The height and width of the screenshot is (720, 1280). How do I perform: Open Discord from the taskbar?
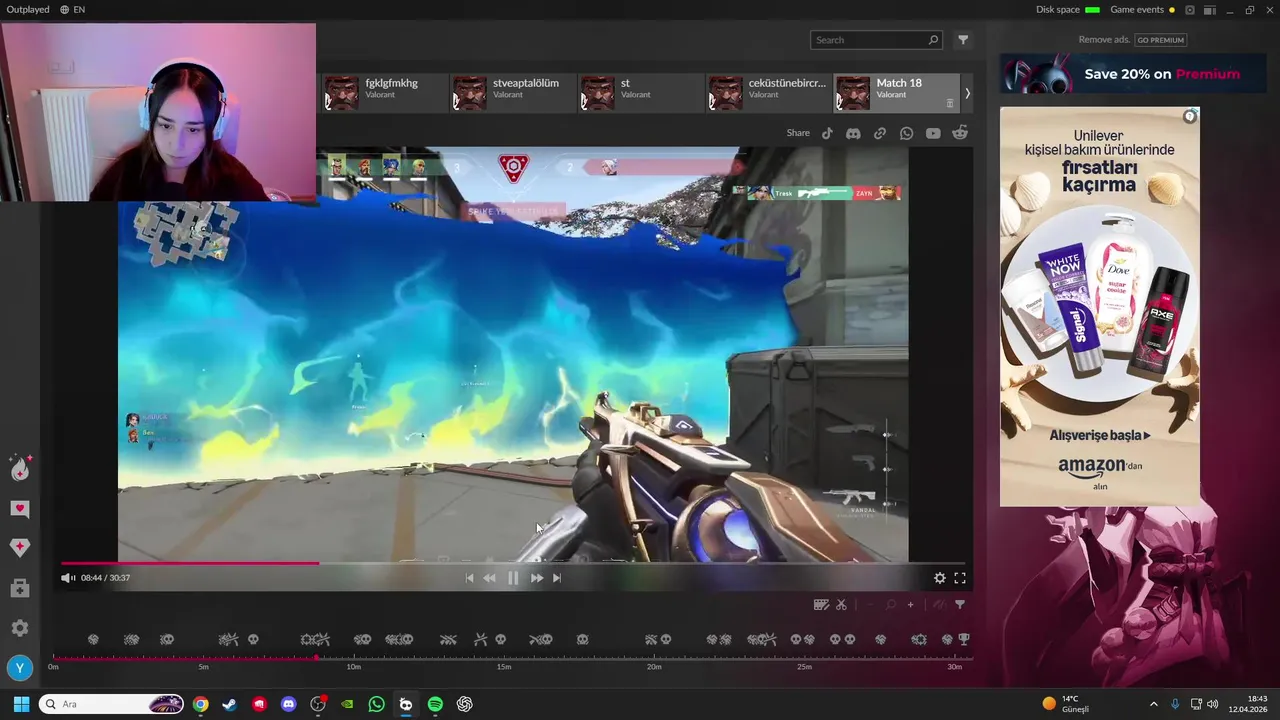(x=289, y=704)
